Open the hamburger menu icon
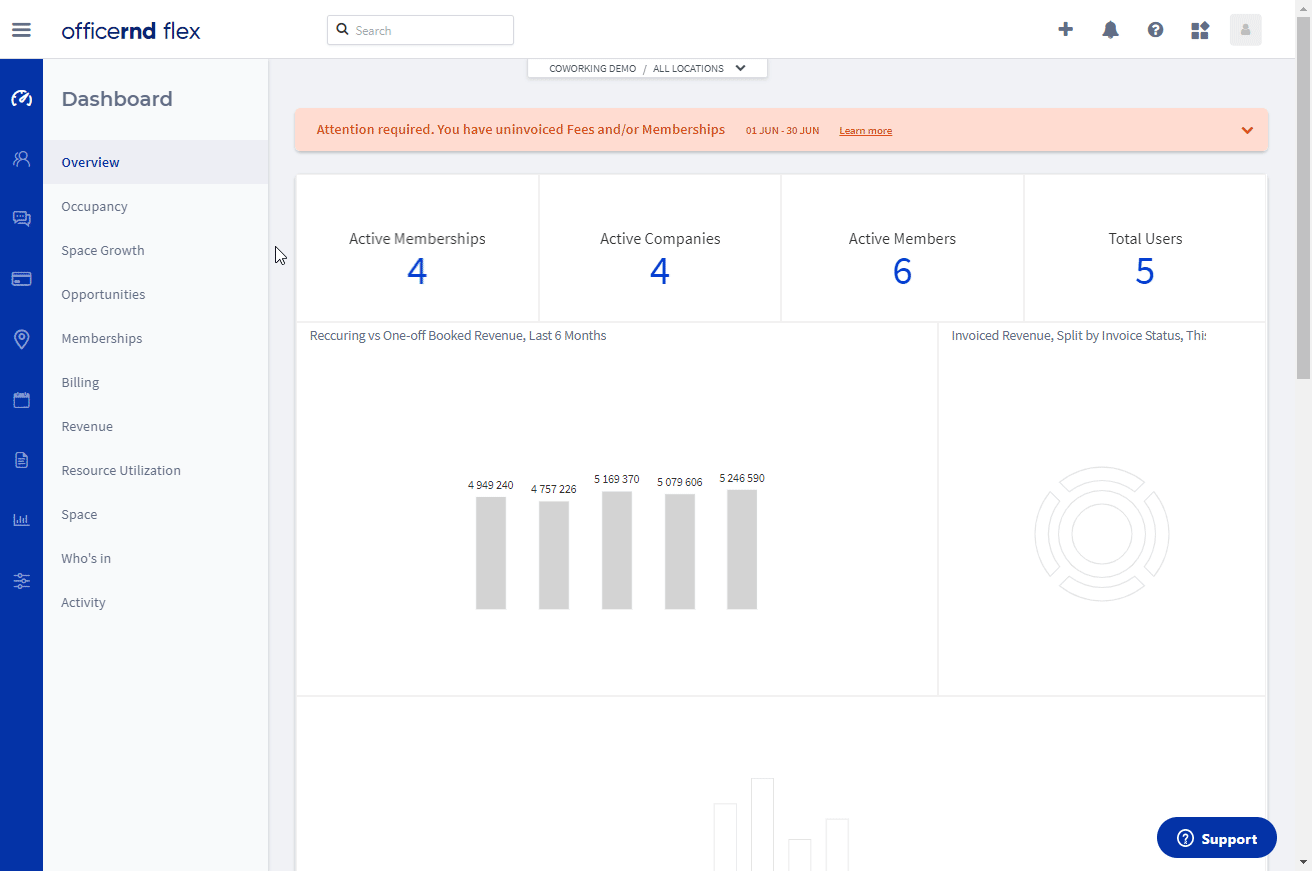This screenshot has width=1312, height=871. (x=21, y=30)
